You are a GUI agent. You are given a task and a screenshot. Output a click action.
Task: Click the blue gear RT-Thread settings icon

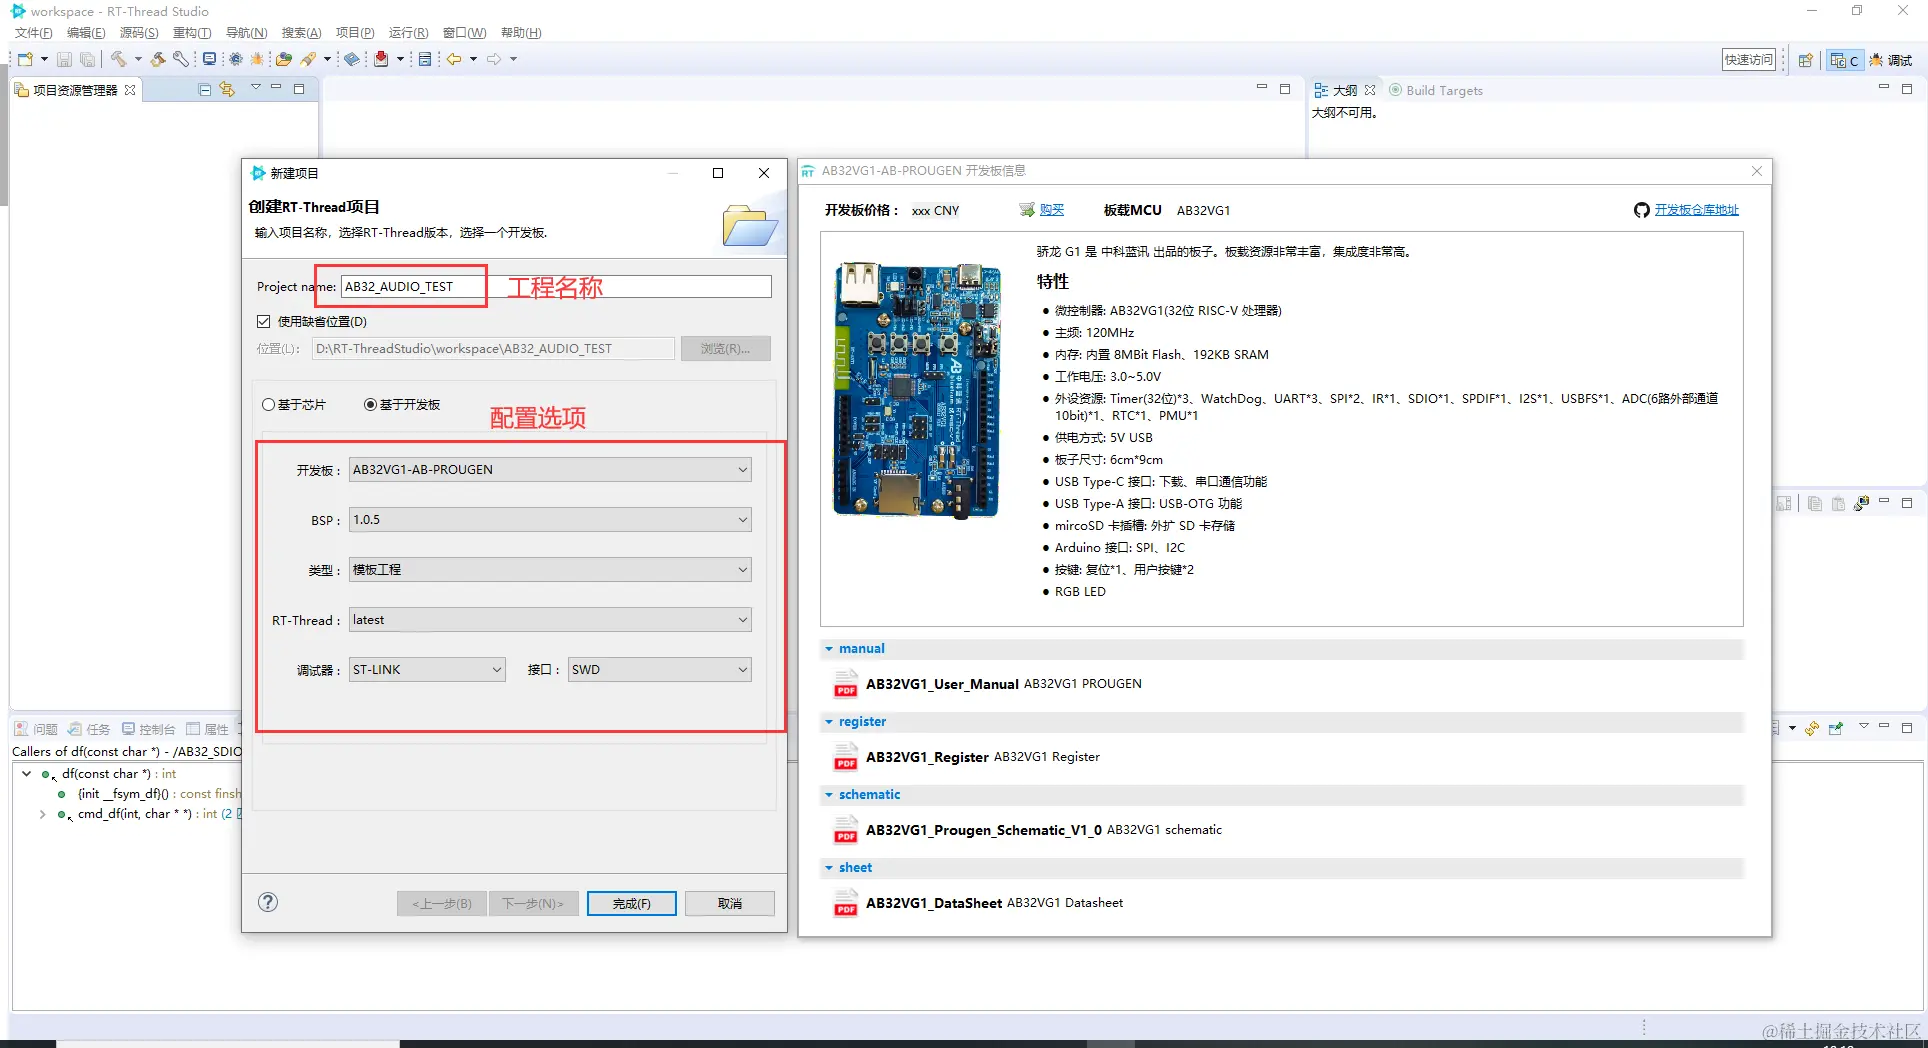(x=236, y=59)
